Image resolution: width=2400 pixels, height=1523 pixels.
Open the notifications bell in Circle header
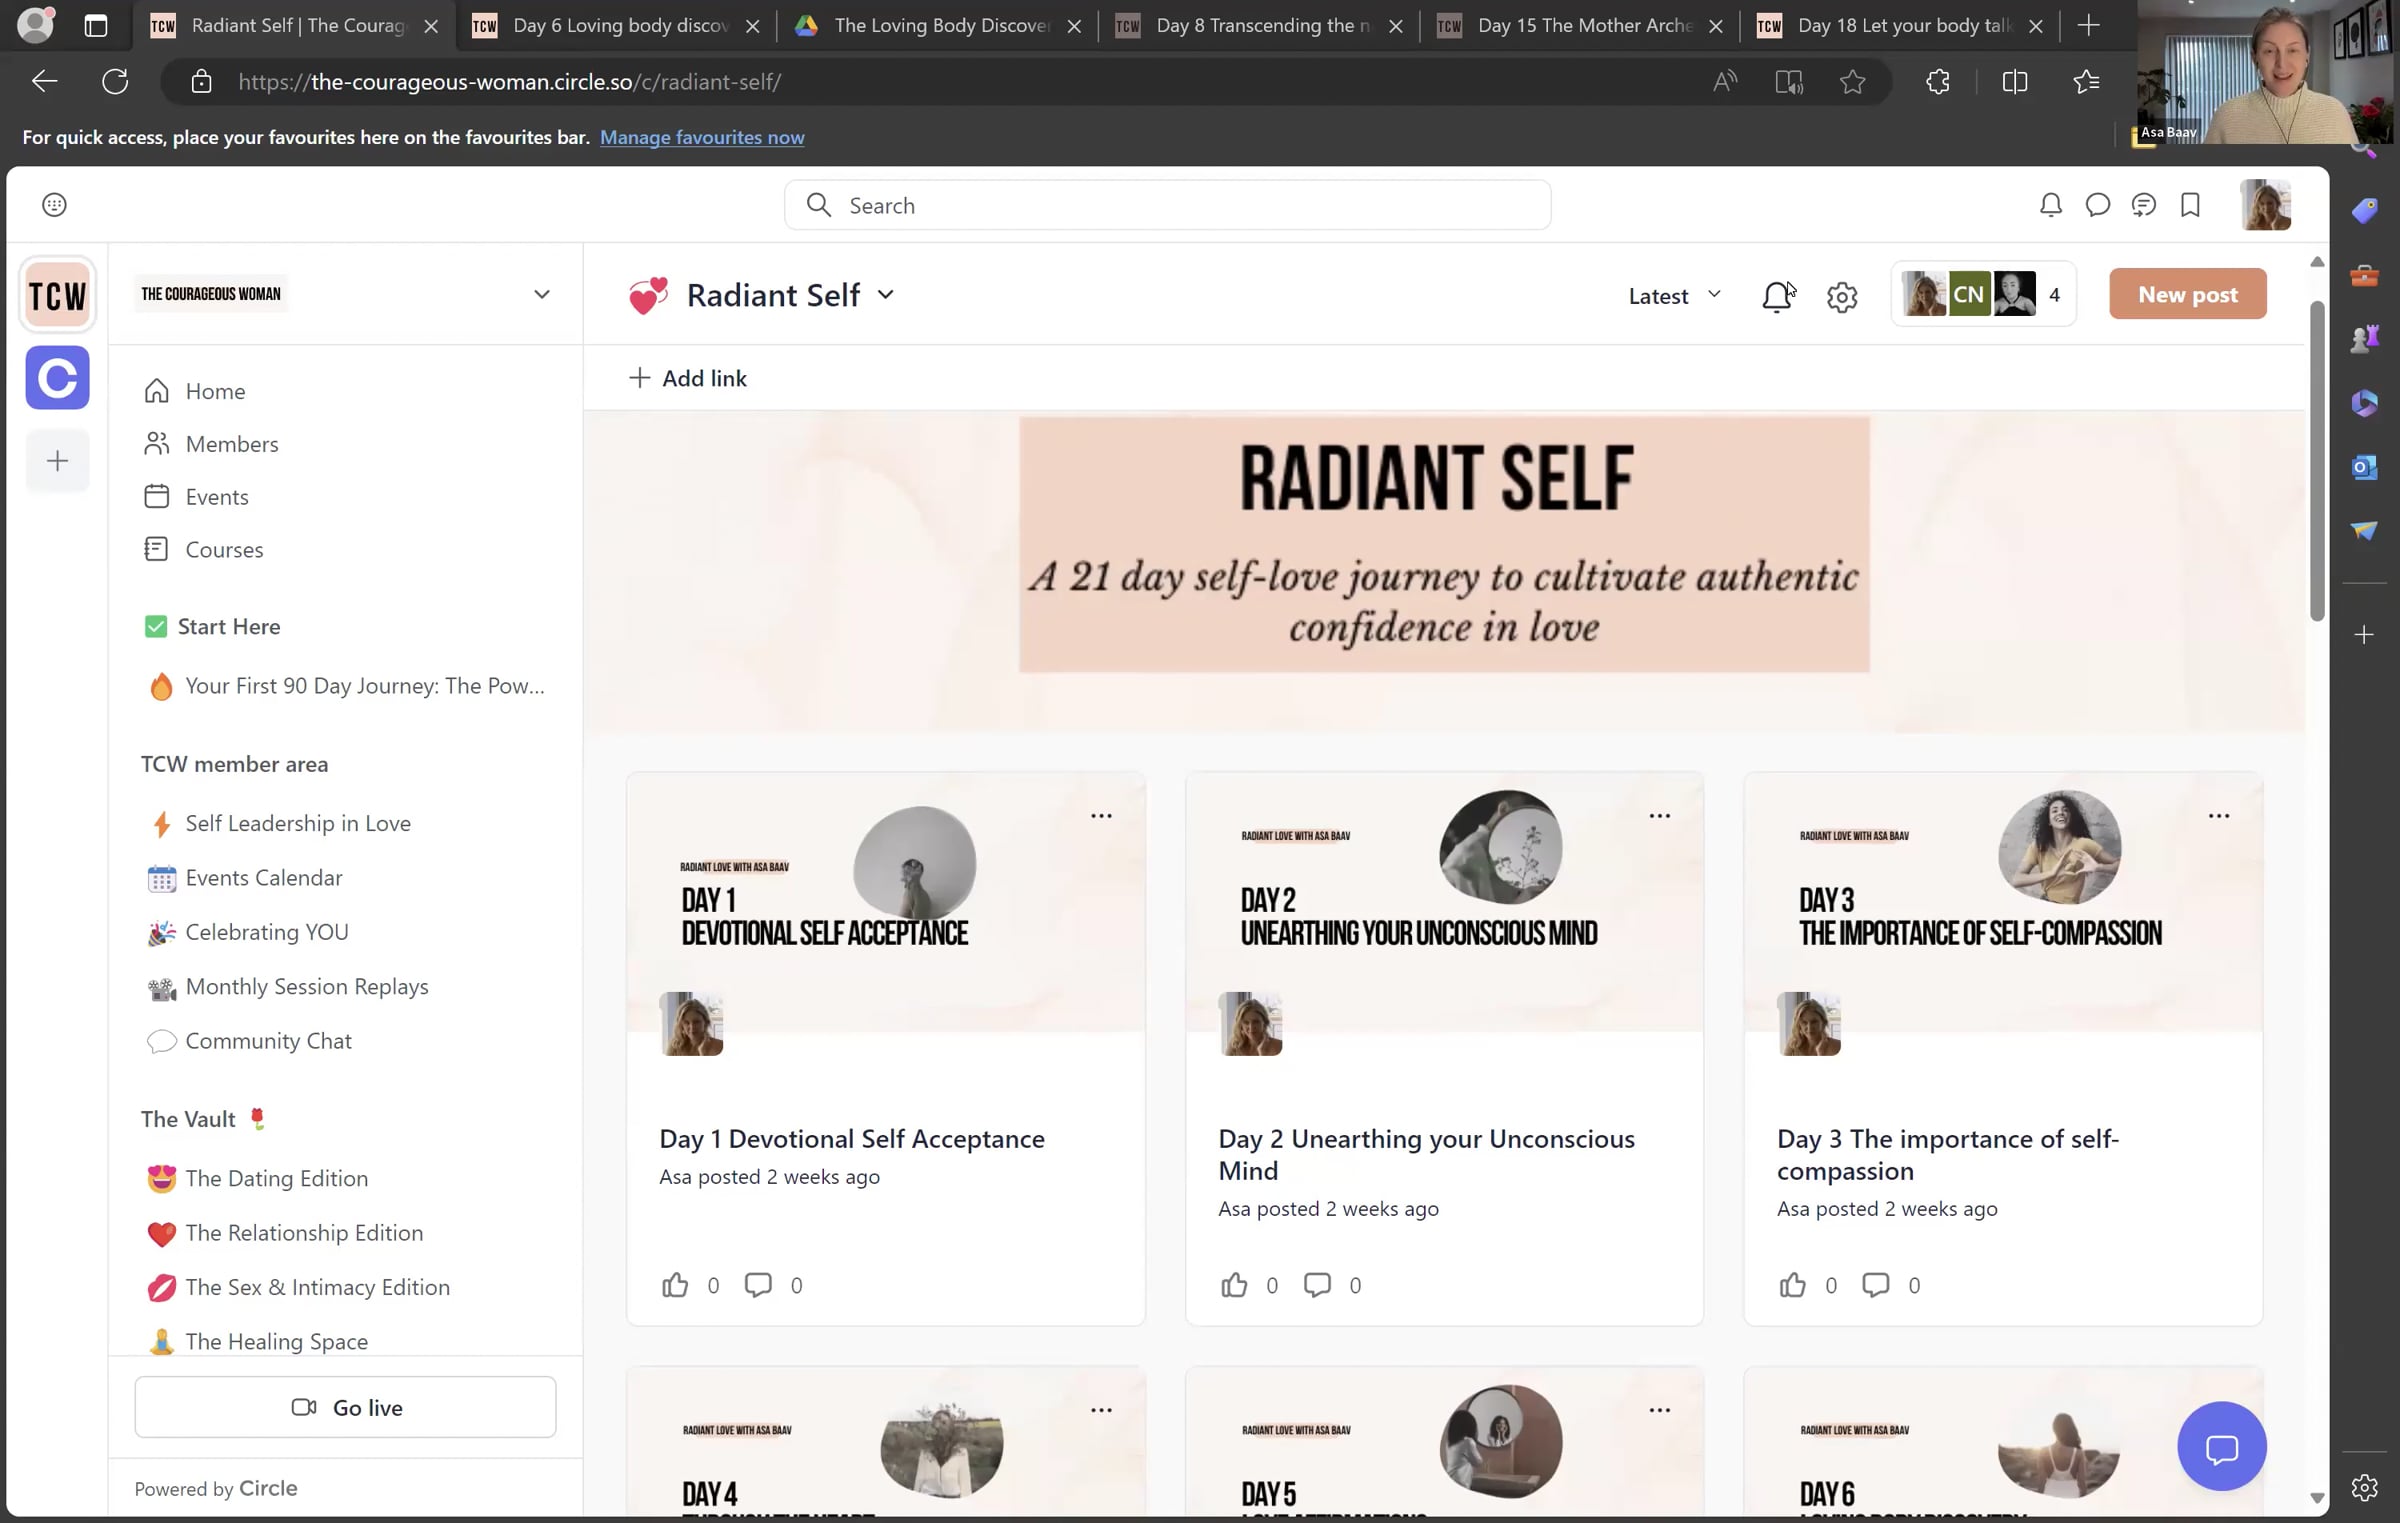pos(2050,205)
